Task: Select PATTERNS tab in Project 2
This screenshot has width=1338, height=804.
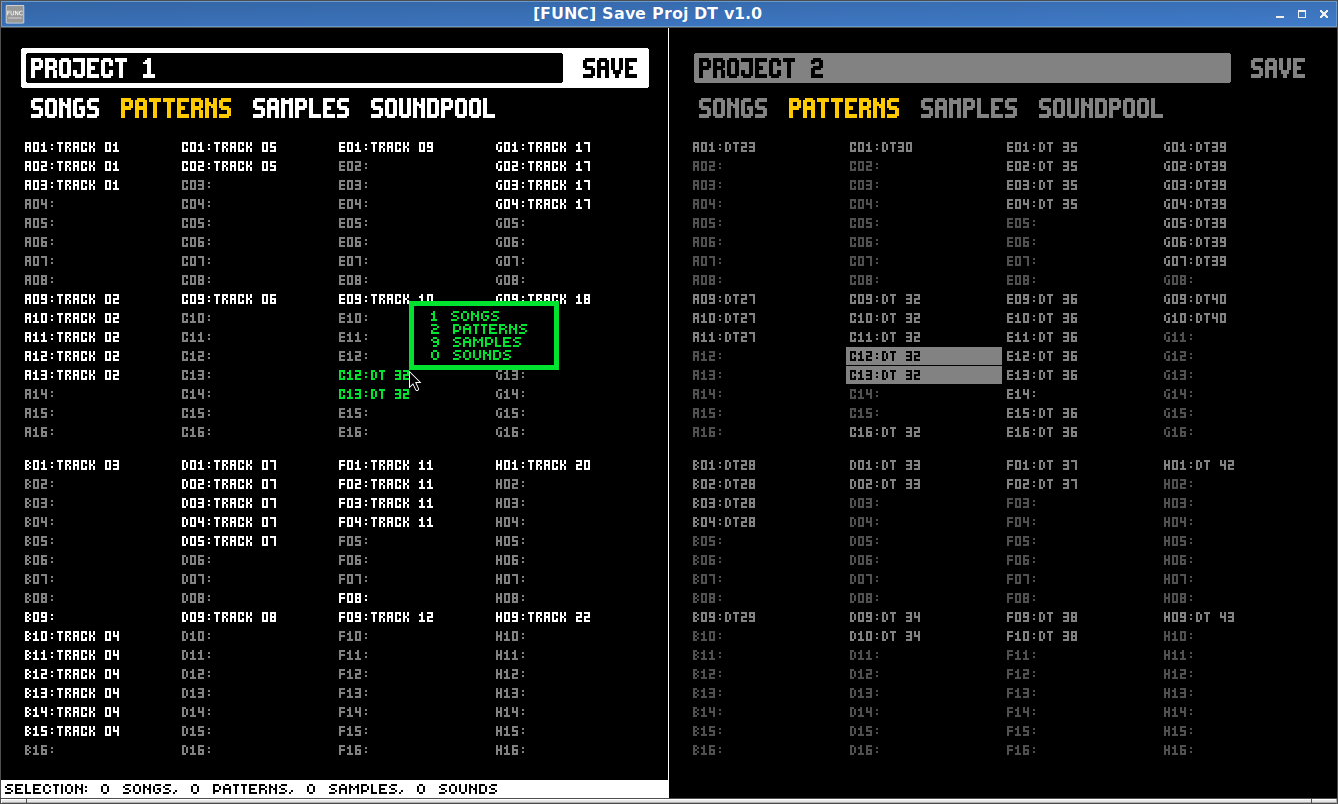Action: click(x=843, y=108)
